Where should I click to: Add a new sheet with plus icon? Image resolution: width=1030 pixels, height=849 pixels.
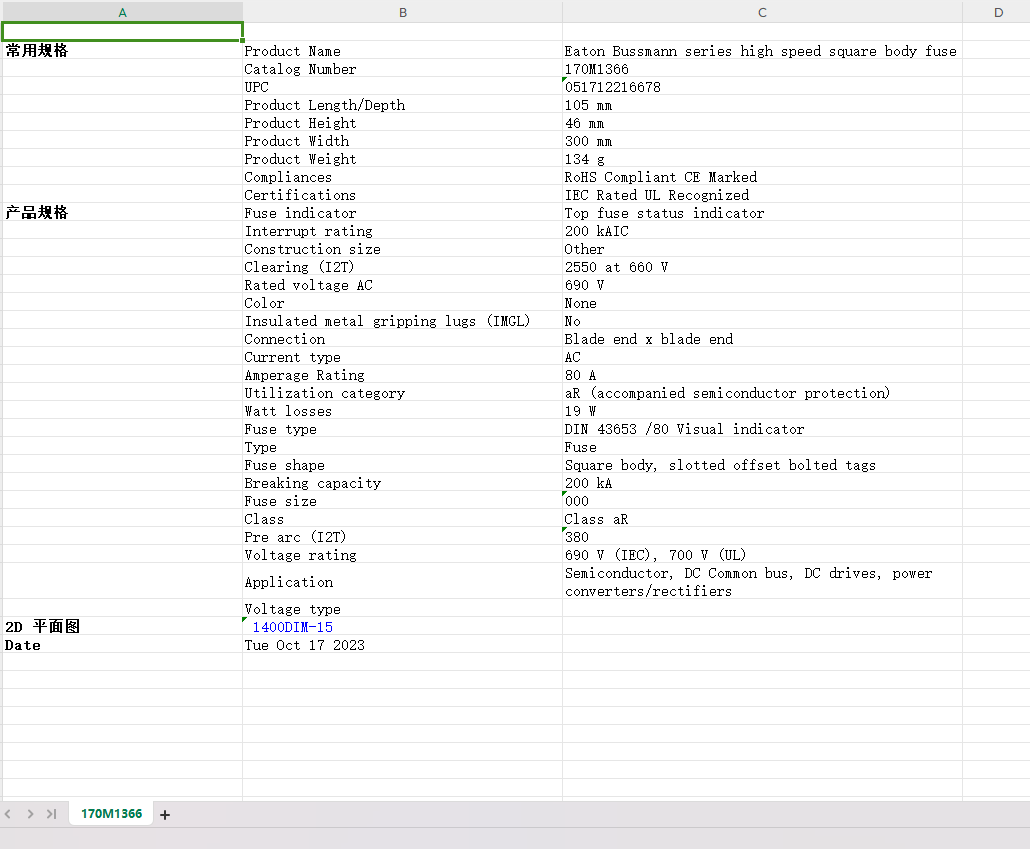point(165,815)
